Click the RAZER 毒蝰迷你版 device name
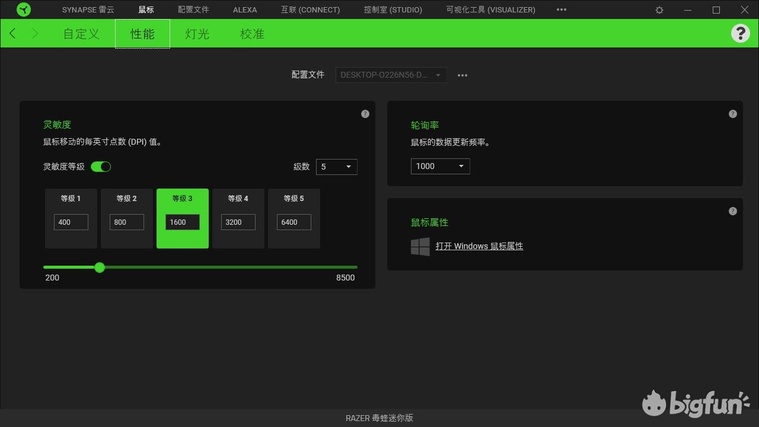Image resolution: width=759 pixels, height=427 pixels. click(380, 418)
